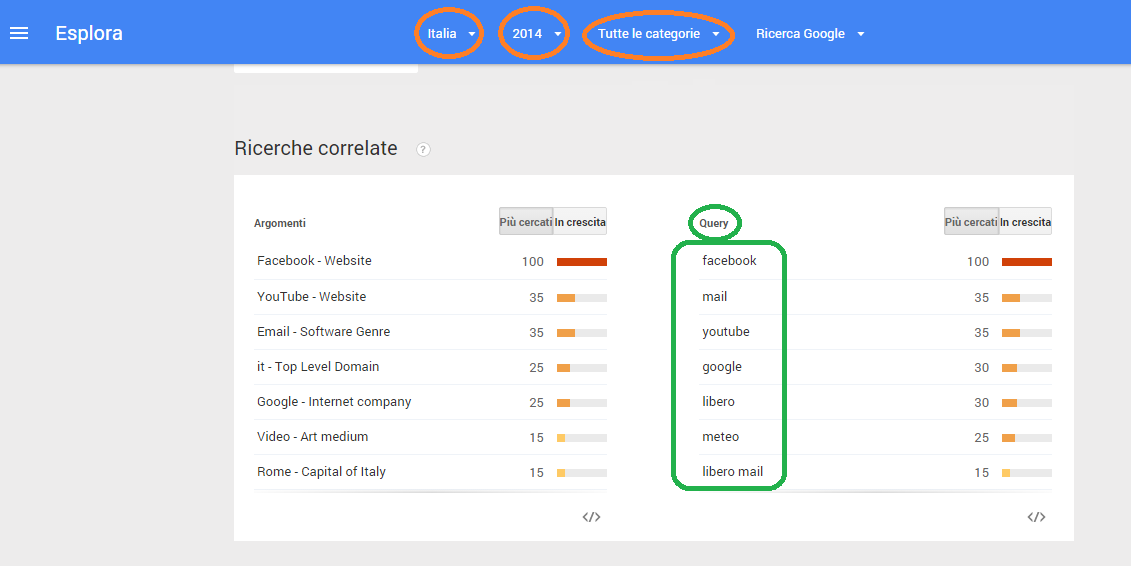Open the Rome - Capital of Italy topic
This screenshot has height=566, width=1131.
[x=321, y=472]
